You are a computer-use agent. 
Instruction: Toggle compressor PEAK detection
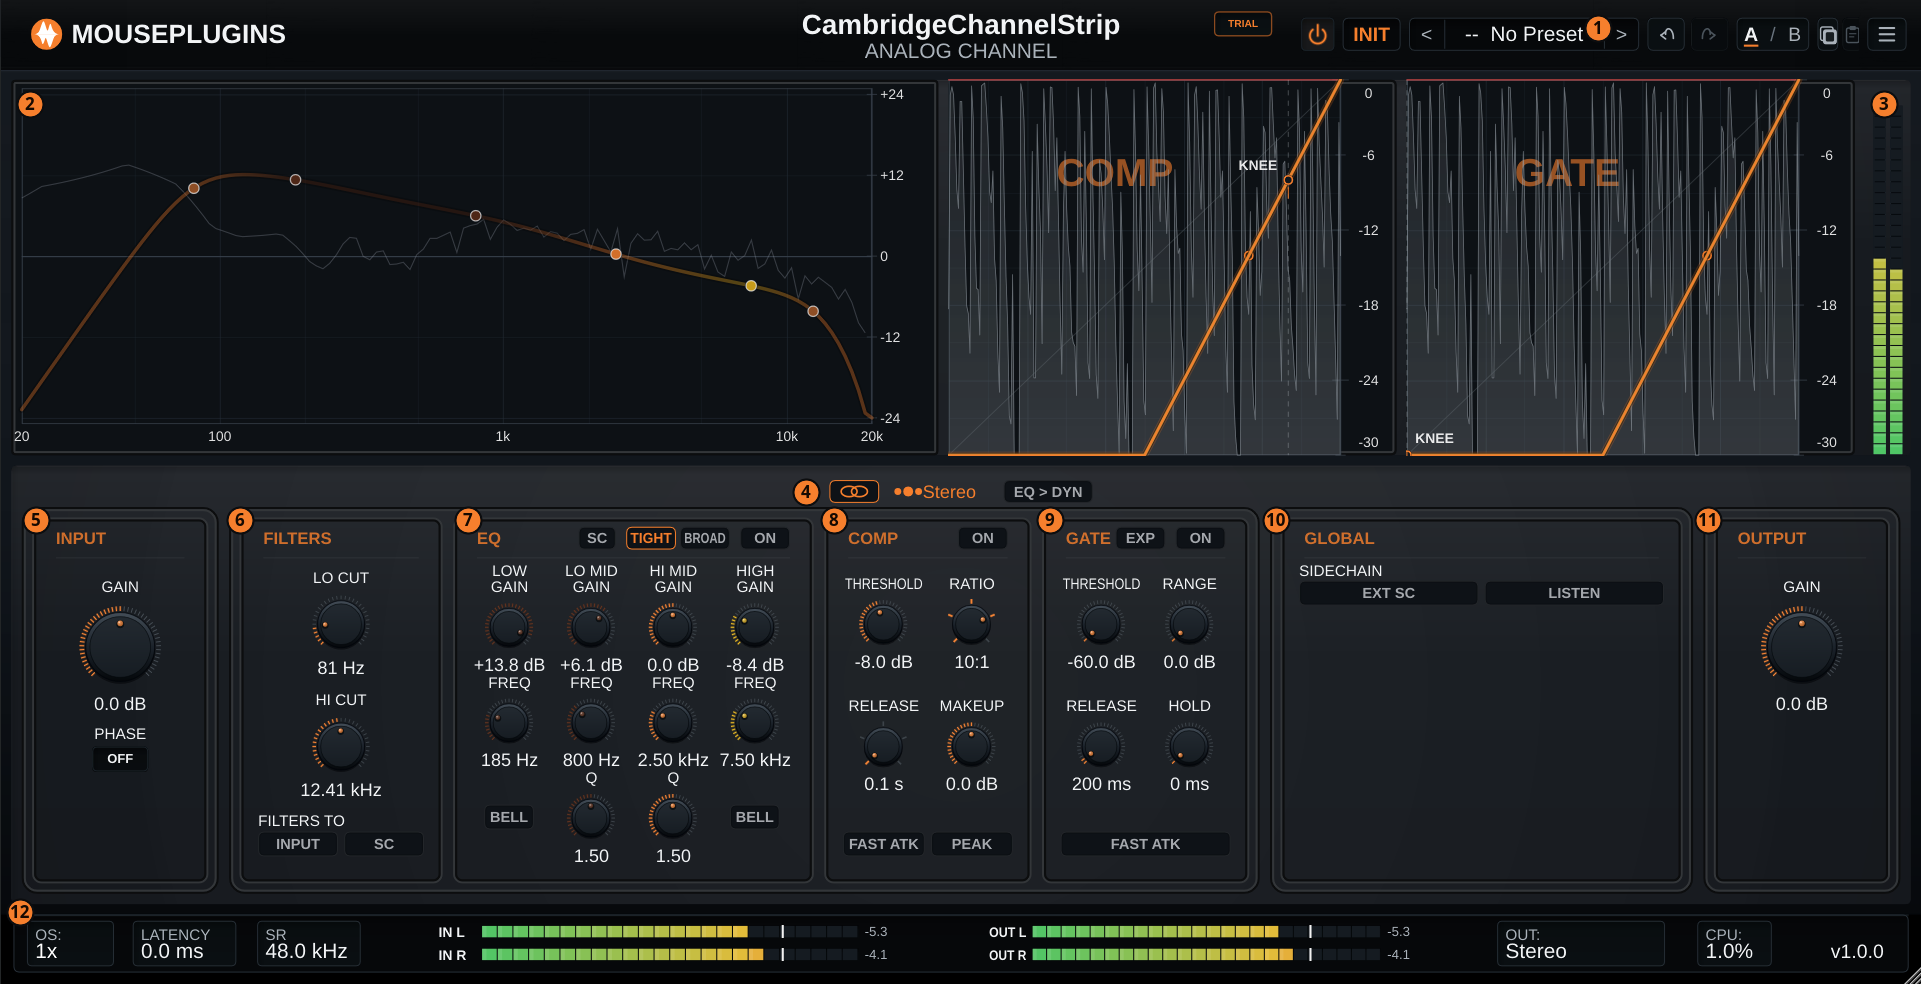pyautogui.click(x=972, y=844)
